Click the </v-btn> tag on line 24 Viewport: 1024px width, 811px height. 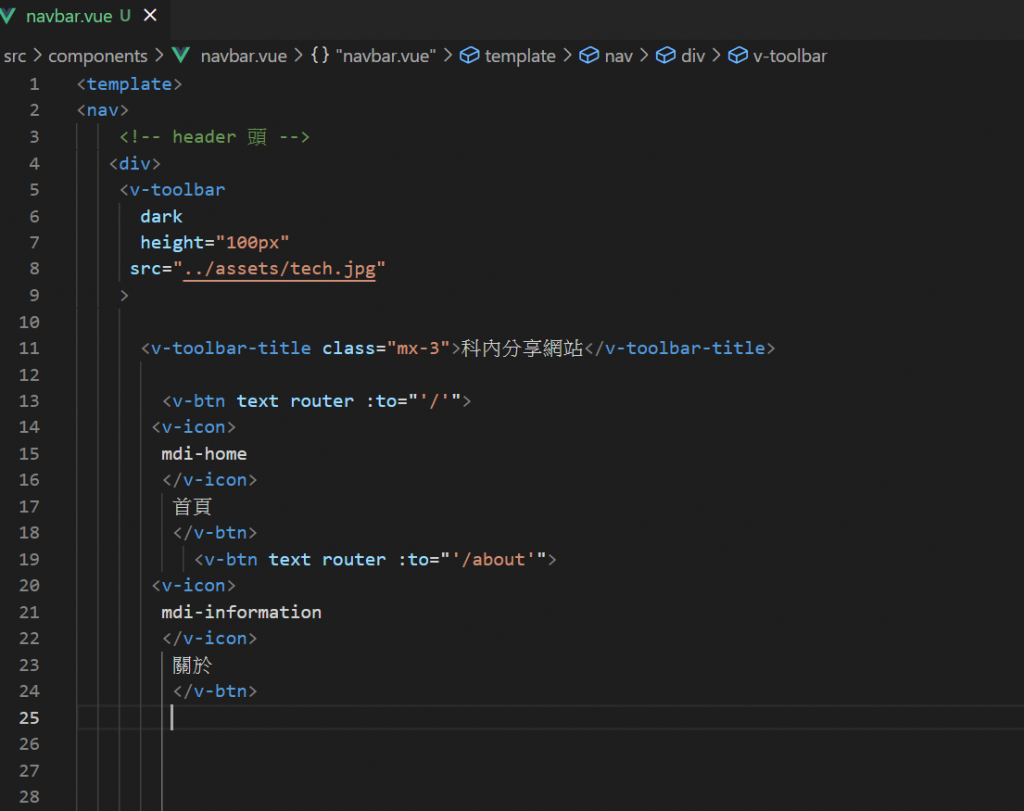click(215, 692)
